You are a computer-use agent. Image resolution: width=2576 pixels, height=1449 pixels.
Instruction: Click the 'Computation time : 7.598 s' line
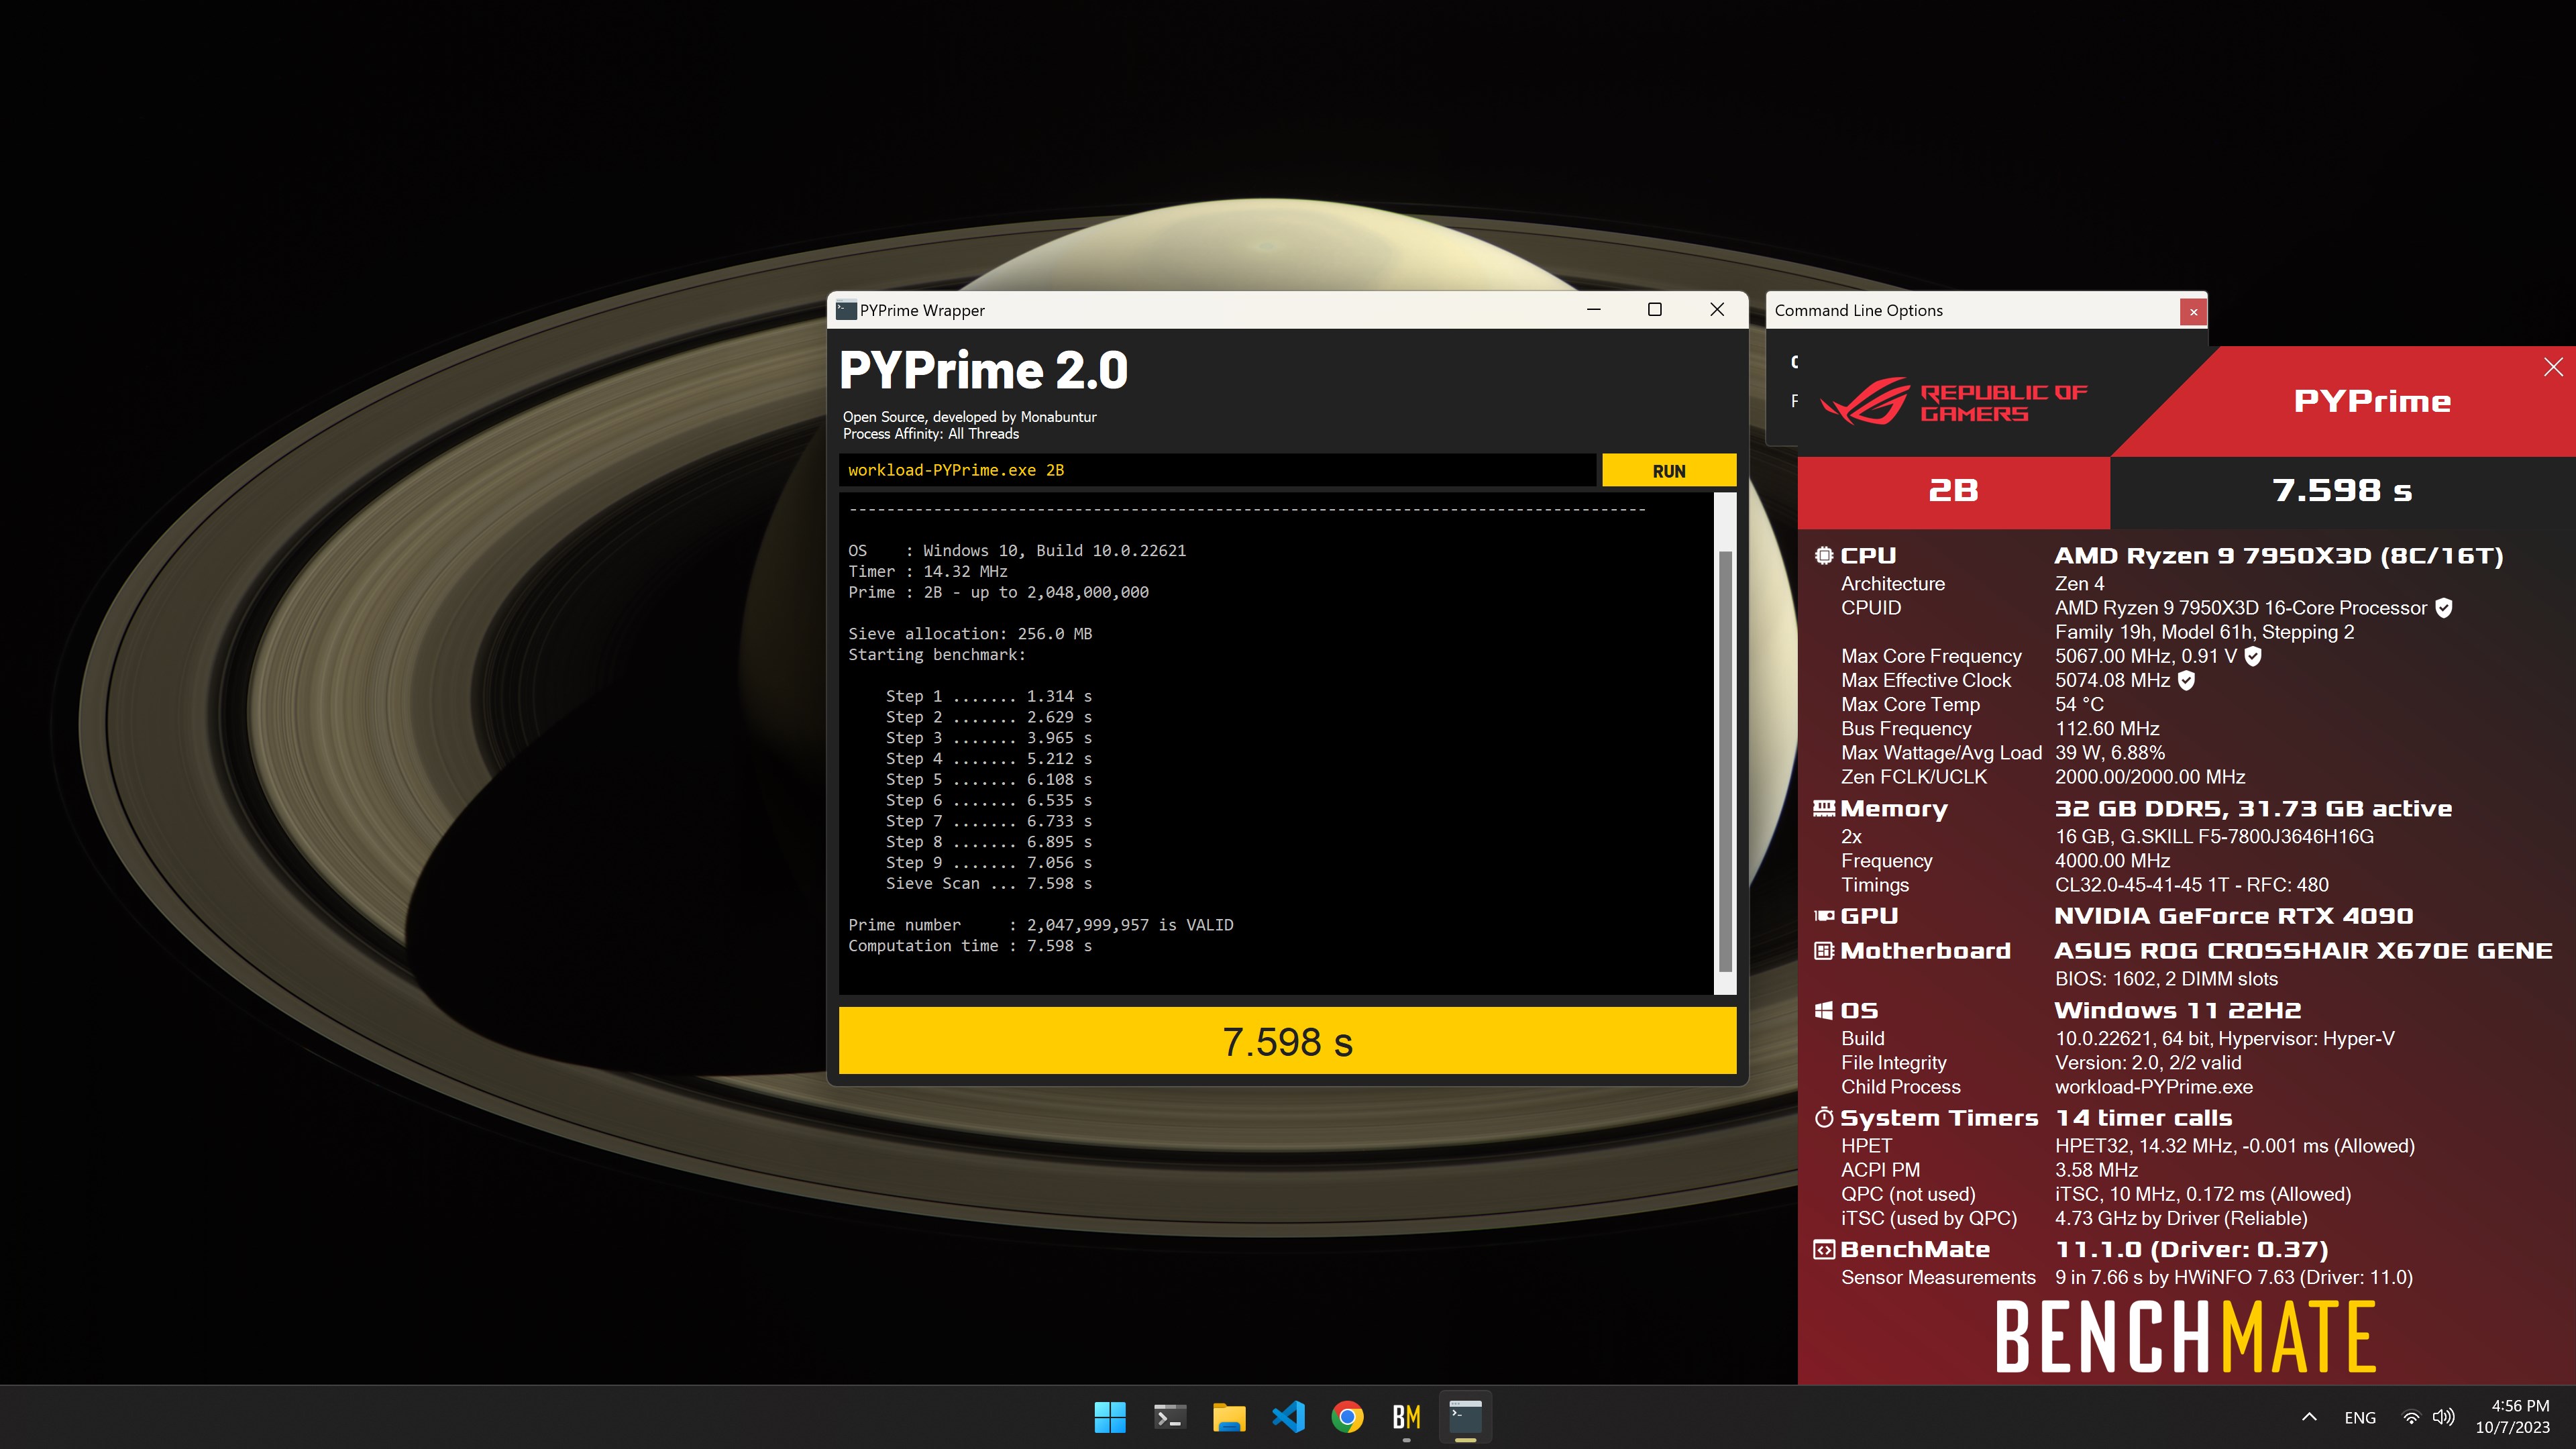970,946
